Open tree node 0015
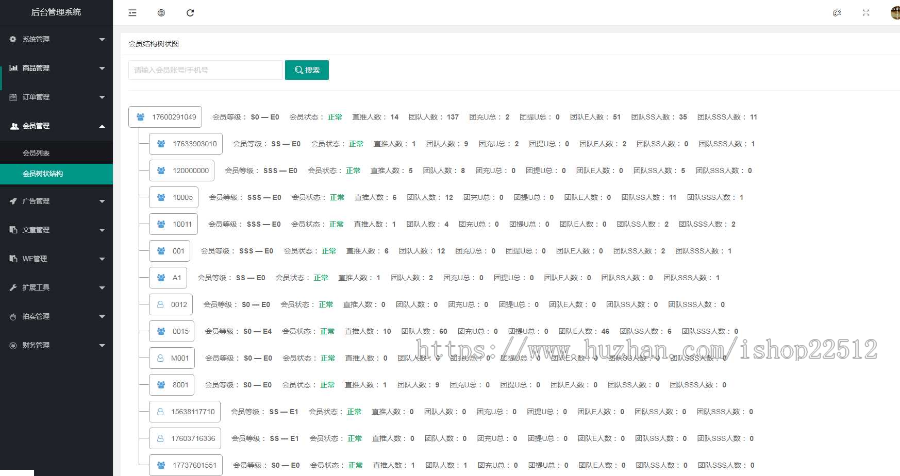 coord(172,331)
